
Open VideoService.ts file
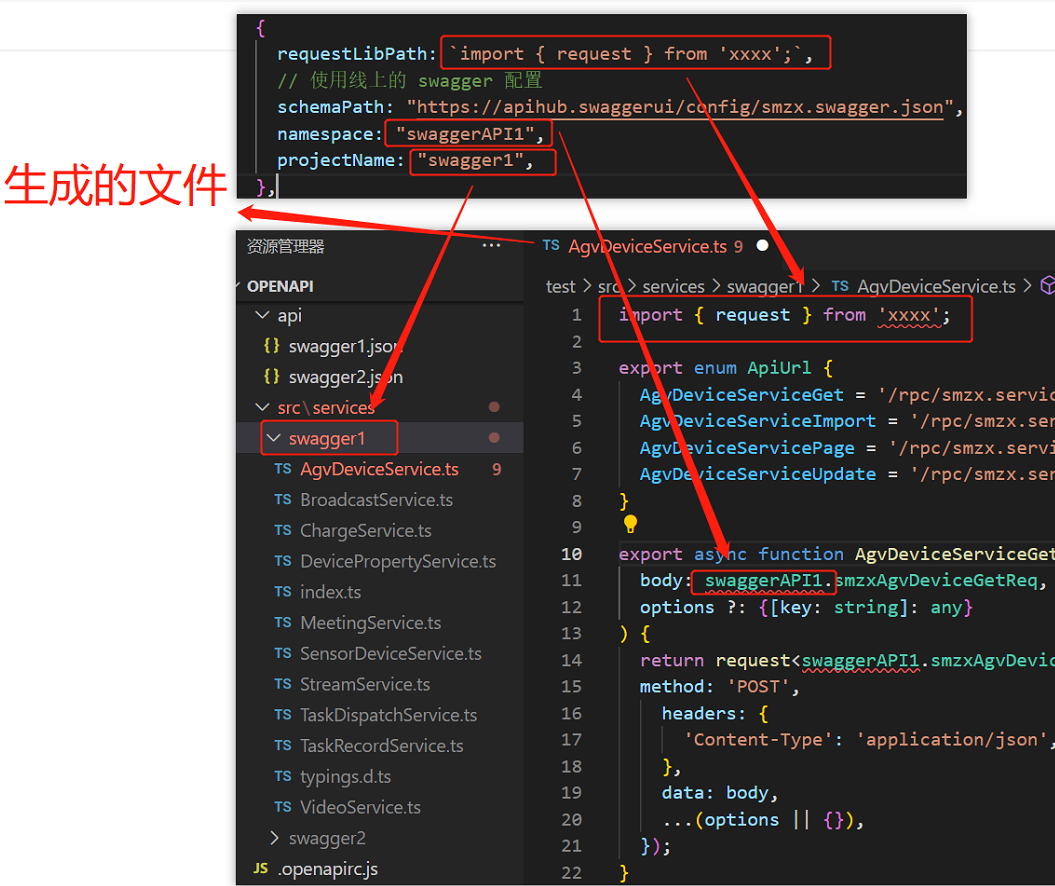(x=360, y=807)
